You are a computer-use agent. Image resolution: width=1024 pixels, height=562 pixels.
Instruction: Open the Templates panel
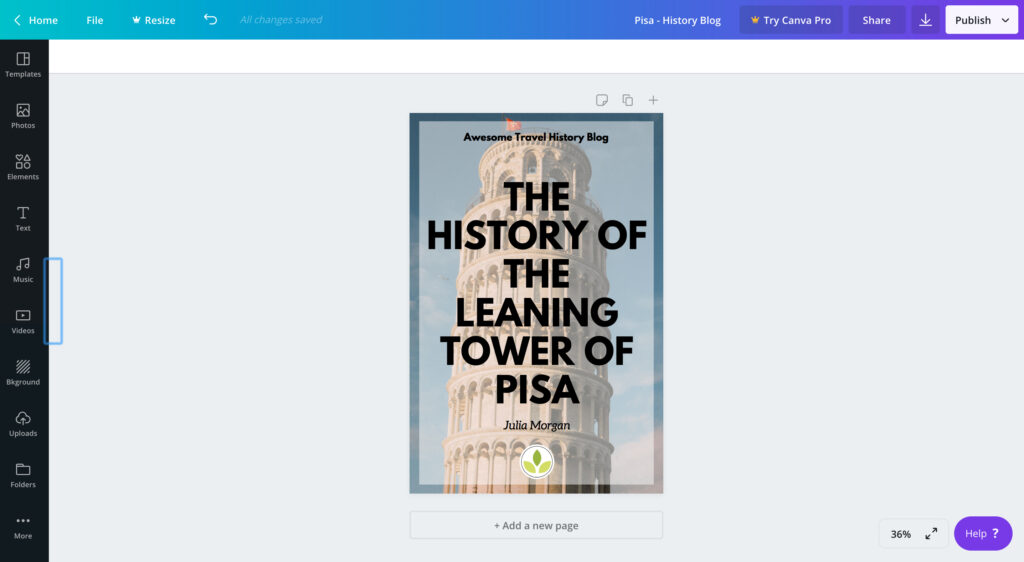[23, 65]
